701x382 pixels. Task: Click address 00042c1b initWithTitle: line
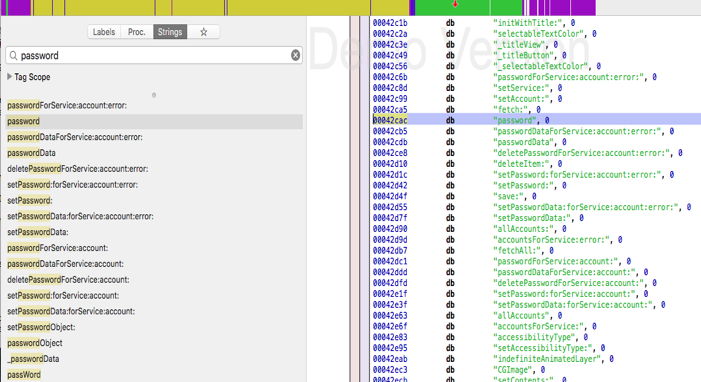(x=390, y=23)
